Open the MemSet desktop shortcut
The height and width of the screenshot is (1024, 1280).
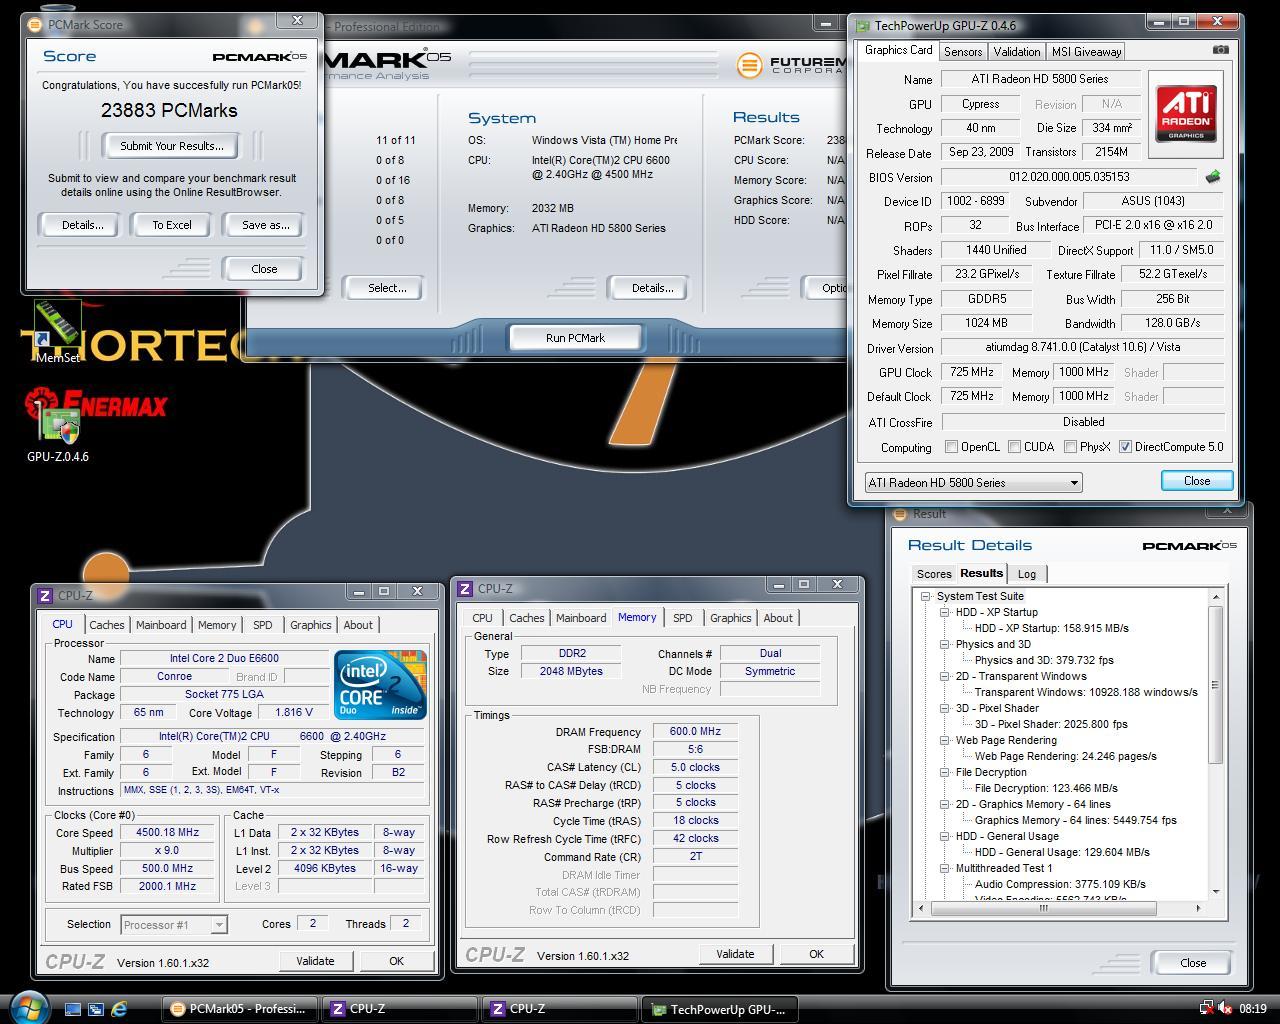[57, 331]
